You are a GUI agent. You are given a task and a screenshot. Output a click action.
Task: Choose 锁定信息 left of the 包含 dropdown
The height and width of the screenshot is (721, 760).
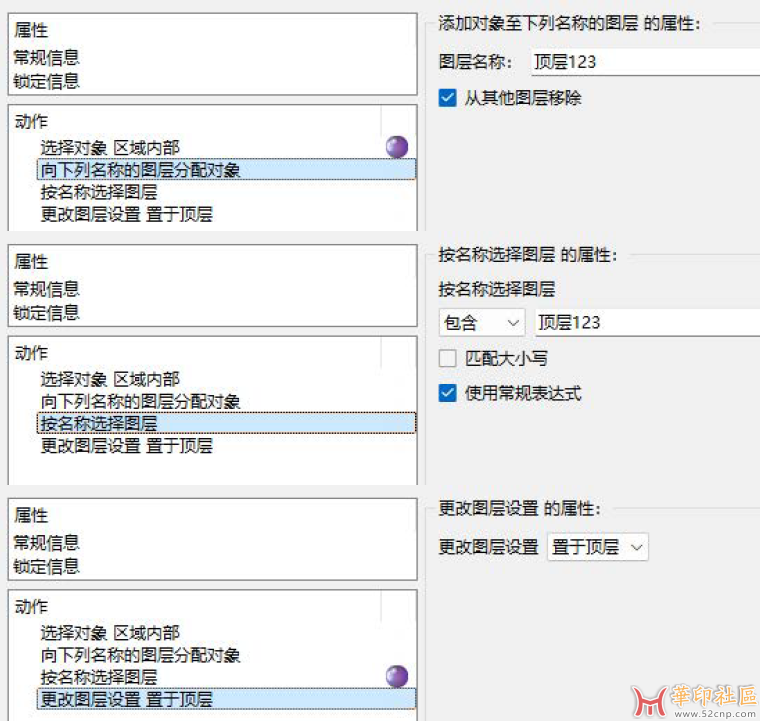[x=46, y=312]
